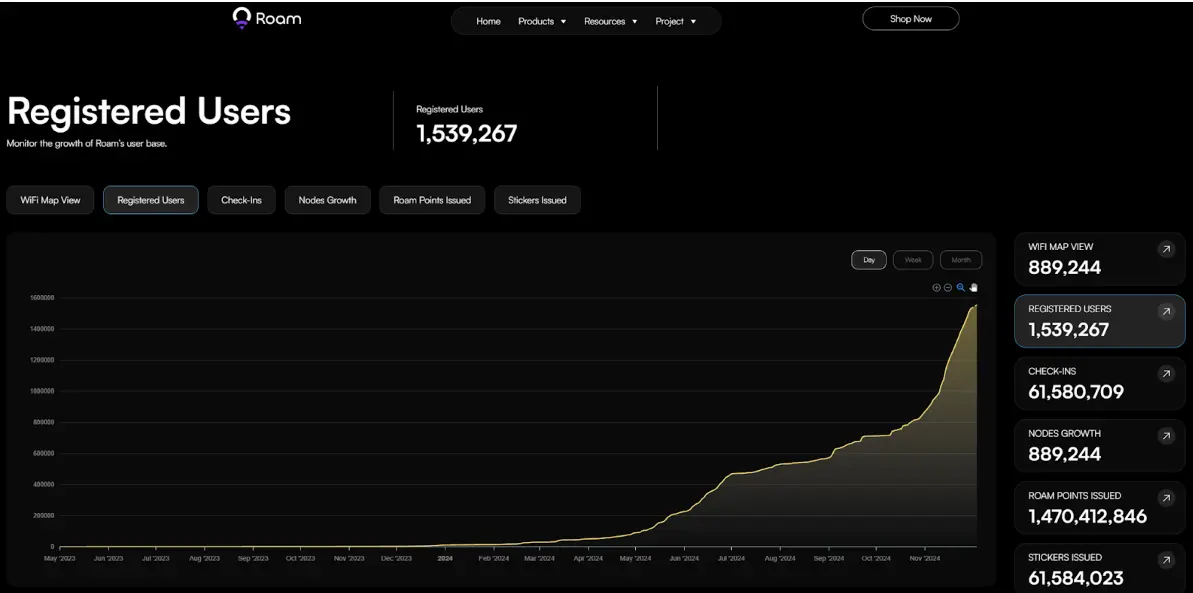The height and width of the screenshot is (593, 1193).
Task: Click the 'May '2023' x-axis label
Action: click(61, 558)
